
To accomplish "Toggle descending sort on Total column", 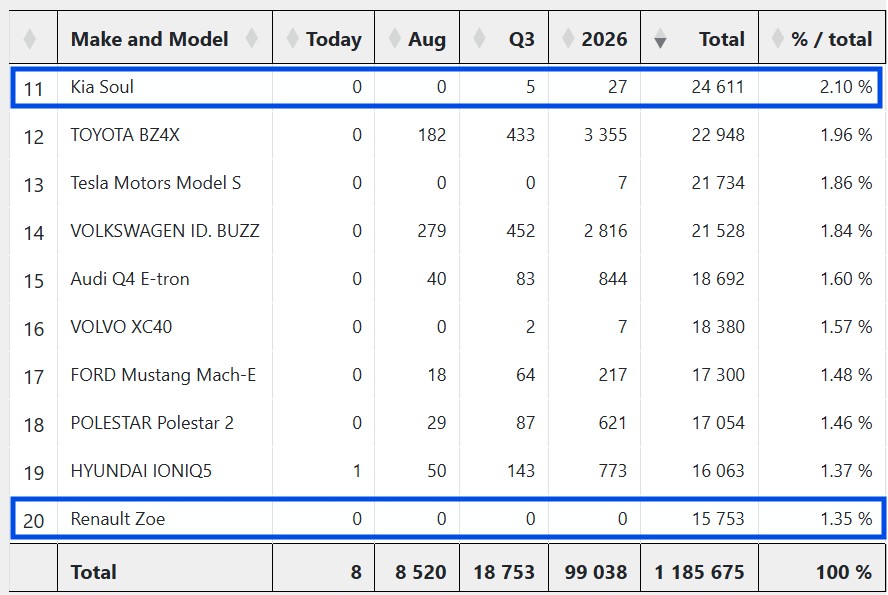I will [x=699, y=39].
